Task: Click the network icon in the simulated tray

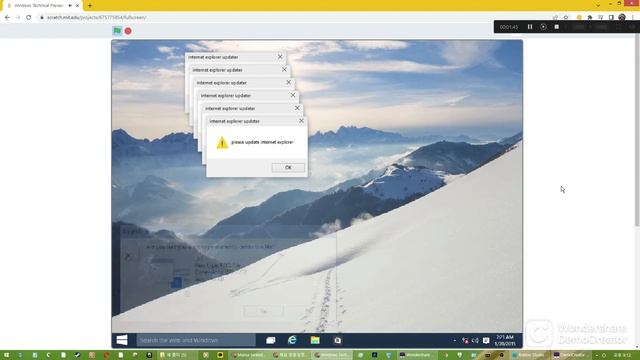Action: pos(465,340)
